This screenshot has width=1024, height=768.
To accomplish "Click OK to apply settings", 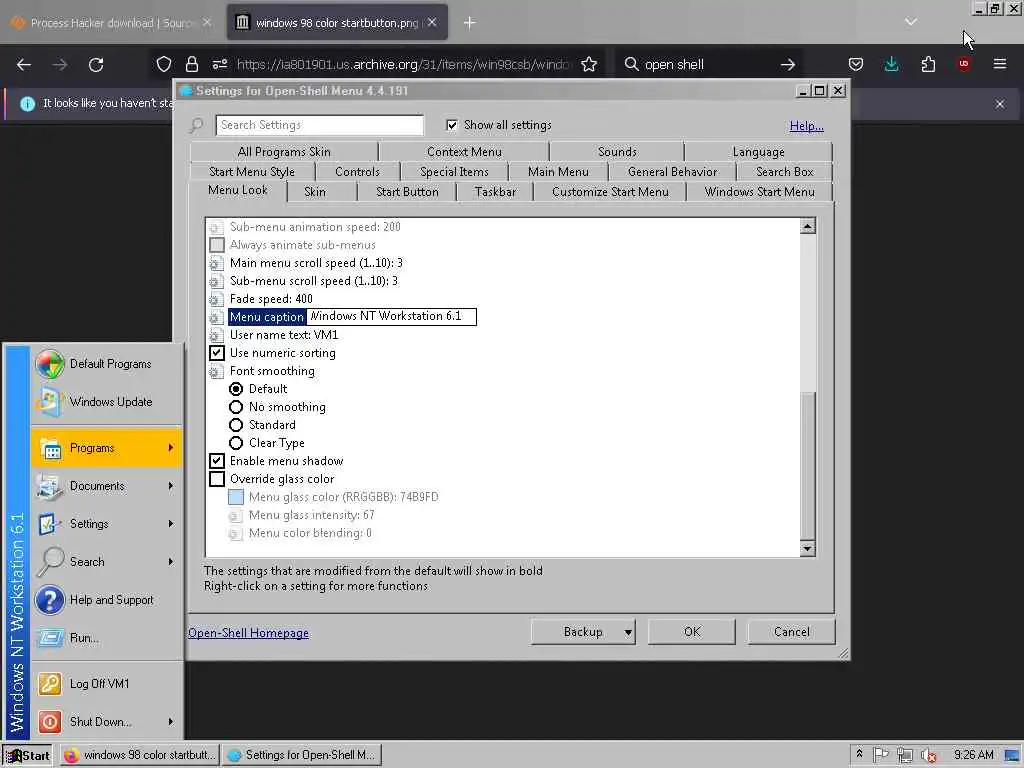I will point(692,632).
